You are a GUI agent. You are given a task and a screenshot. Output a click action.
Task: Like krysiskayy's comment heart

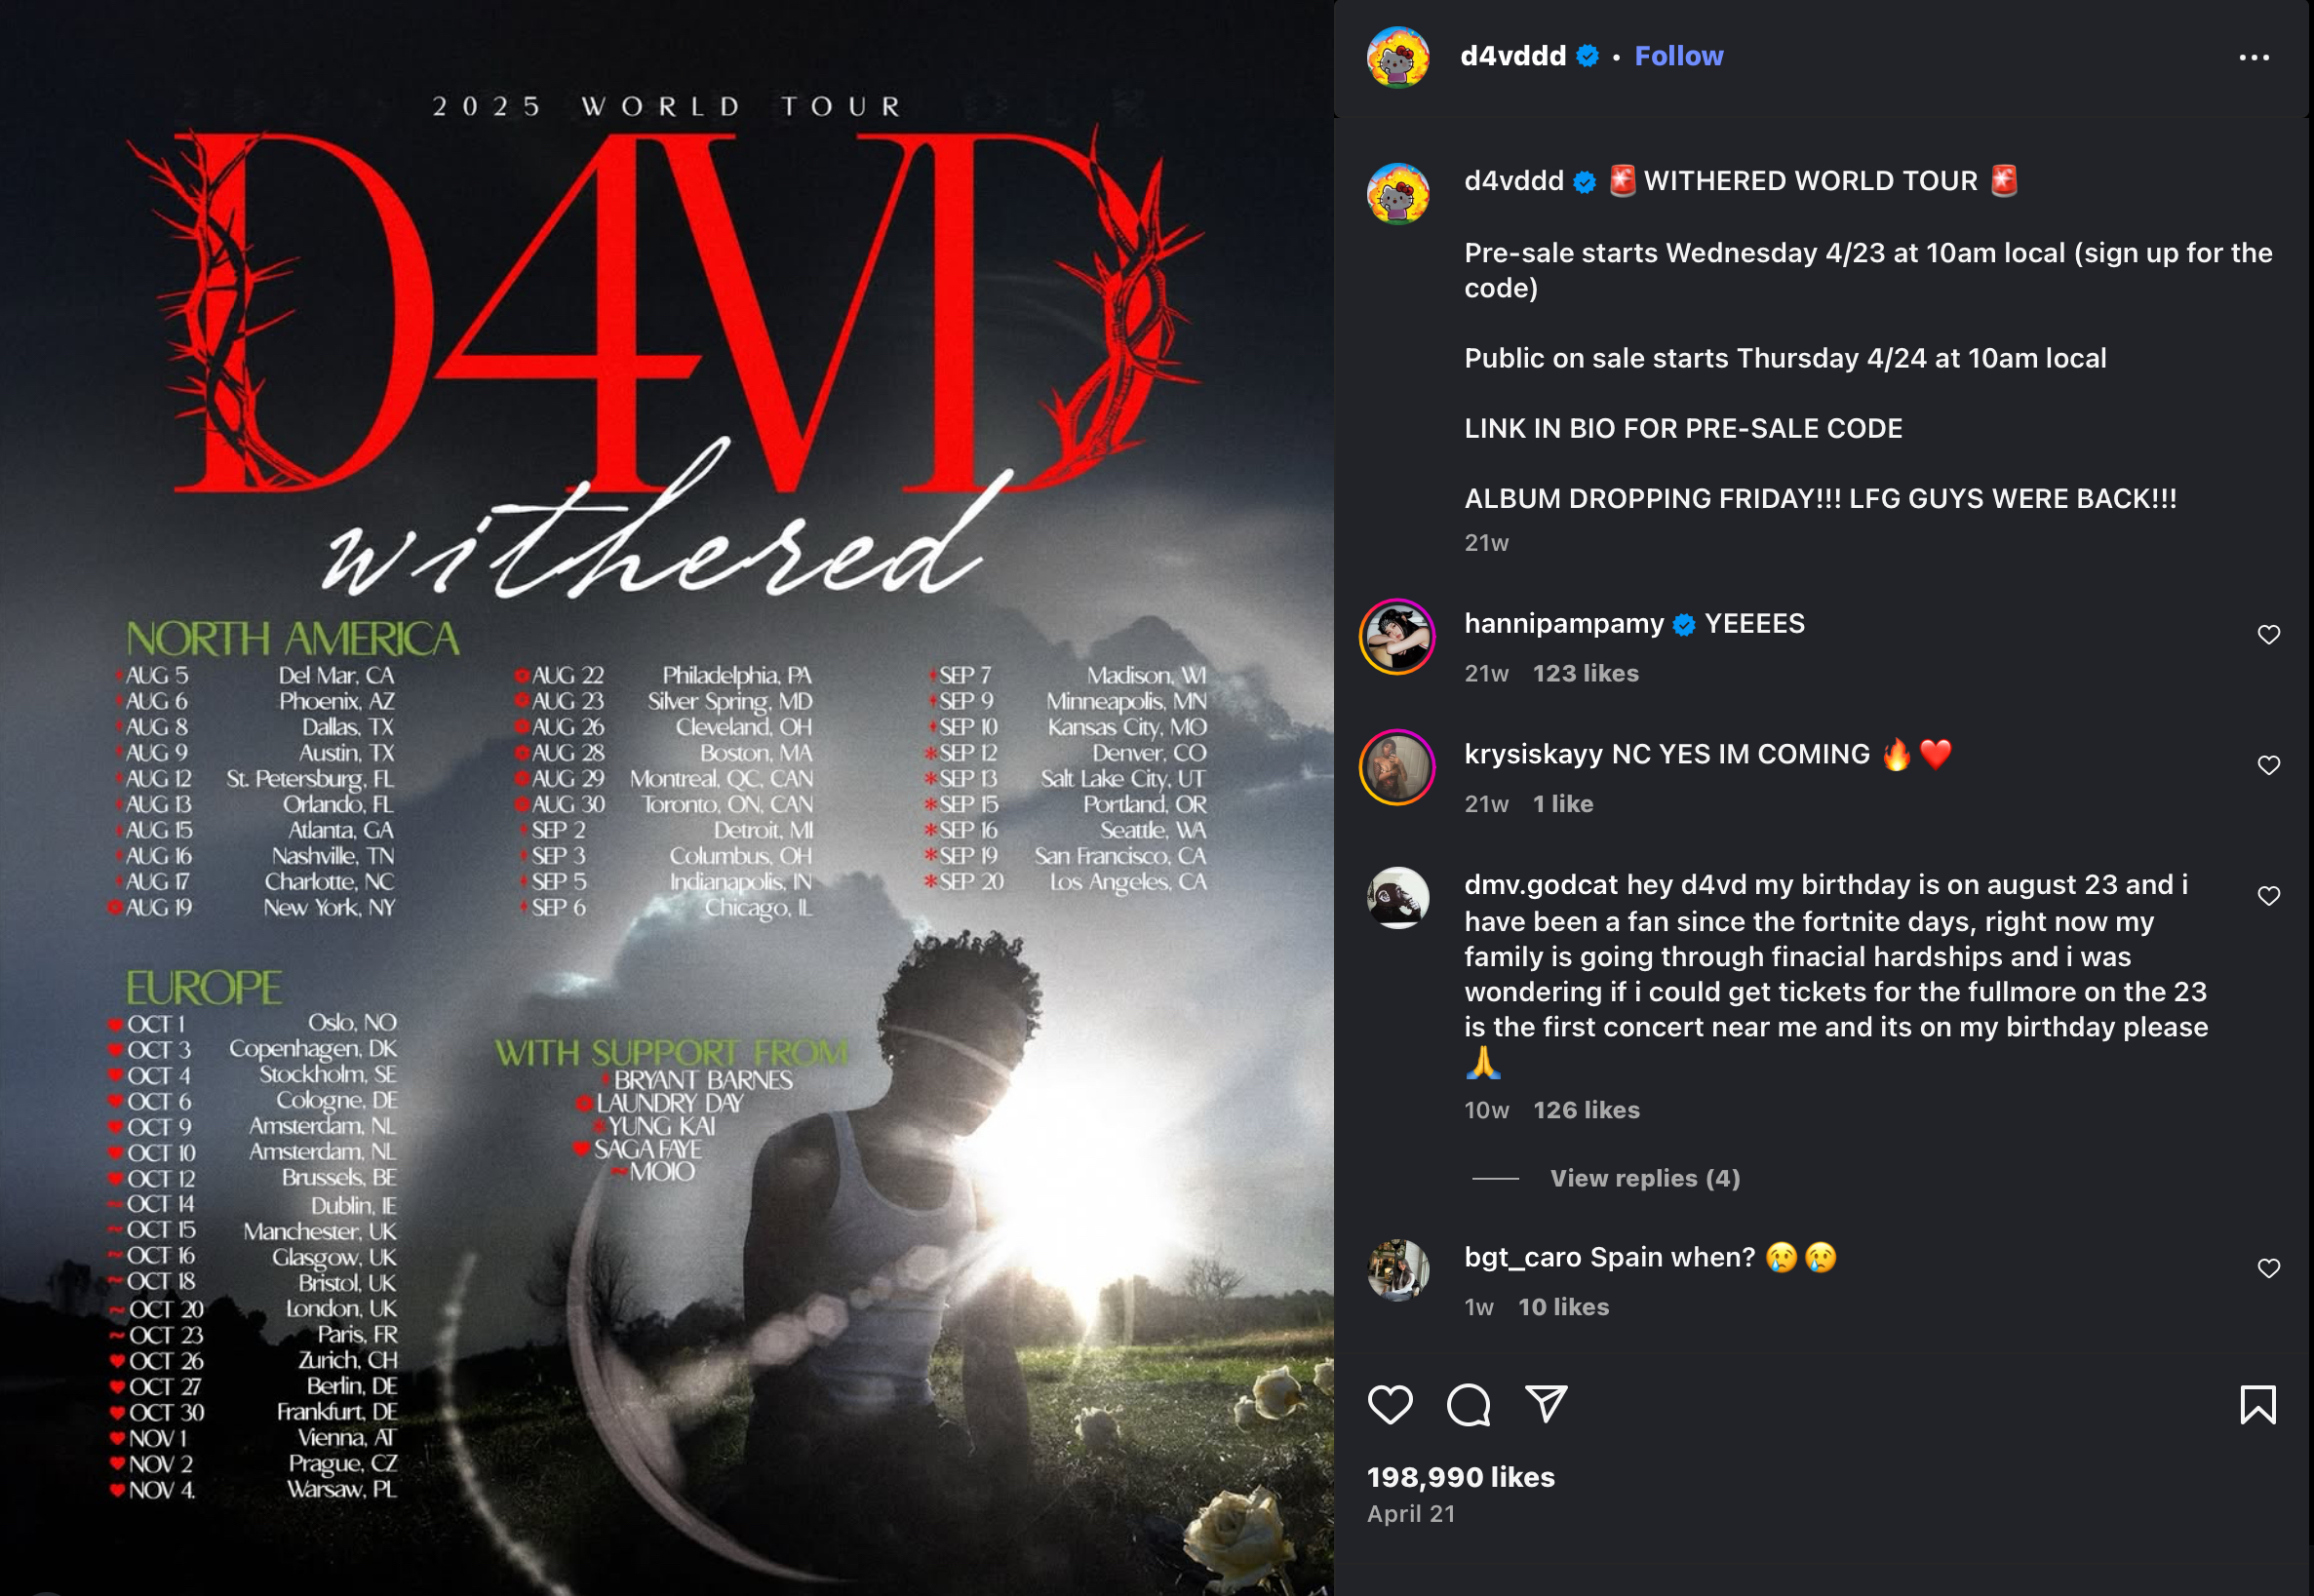point(2269,765)
